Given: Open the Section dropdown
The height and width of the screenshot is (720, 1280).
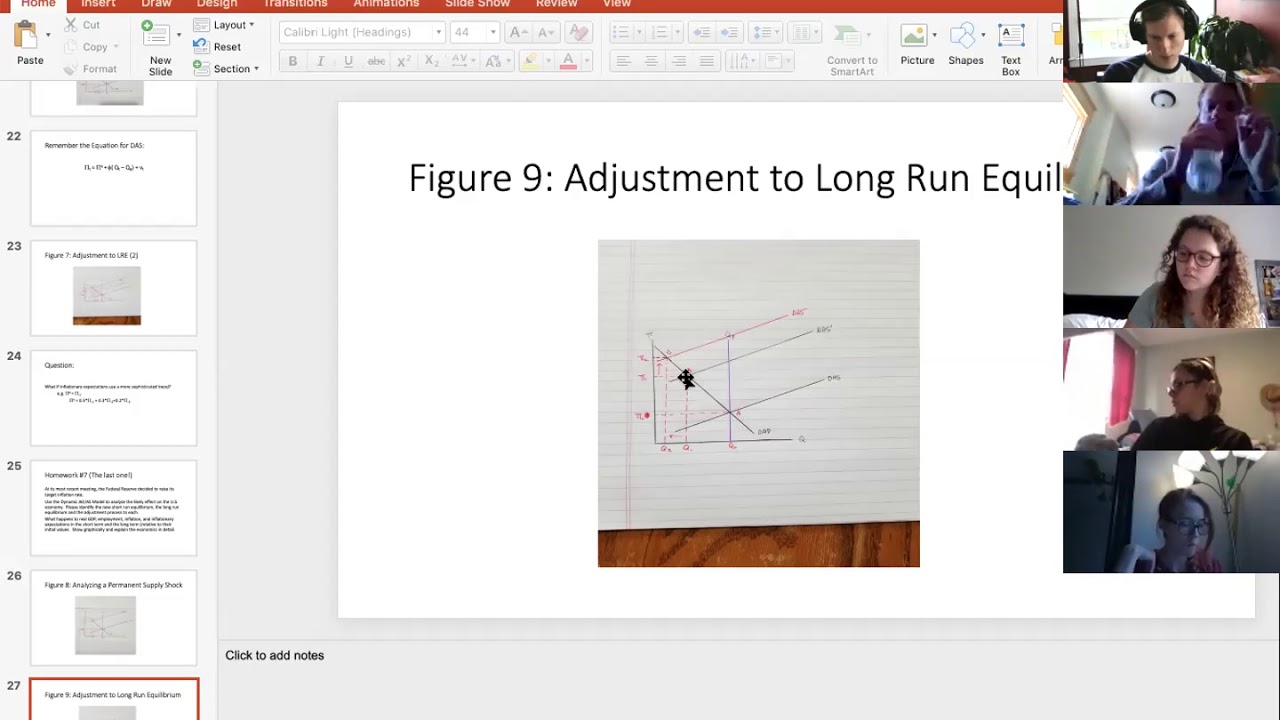Looking at the screenshot, I should [225, 69].
